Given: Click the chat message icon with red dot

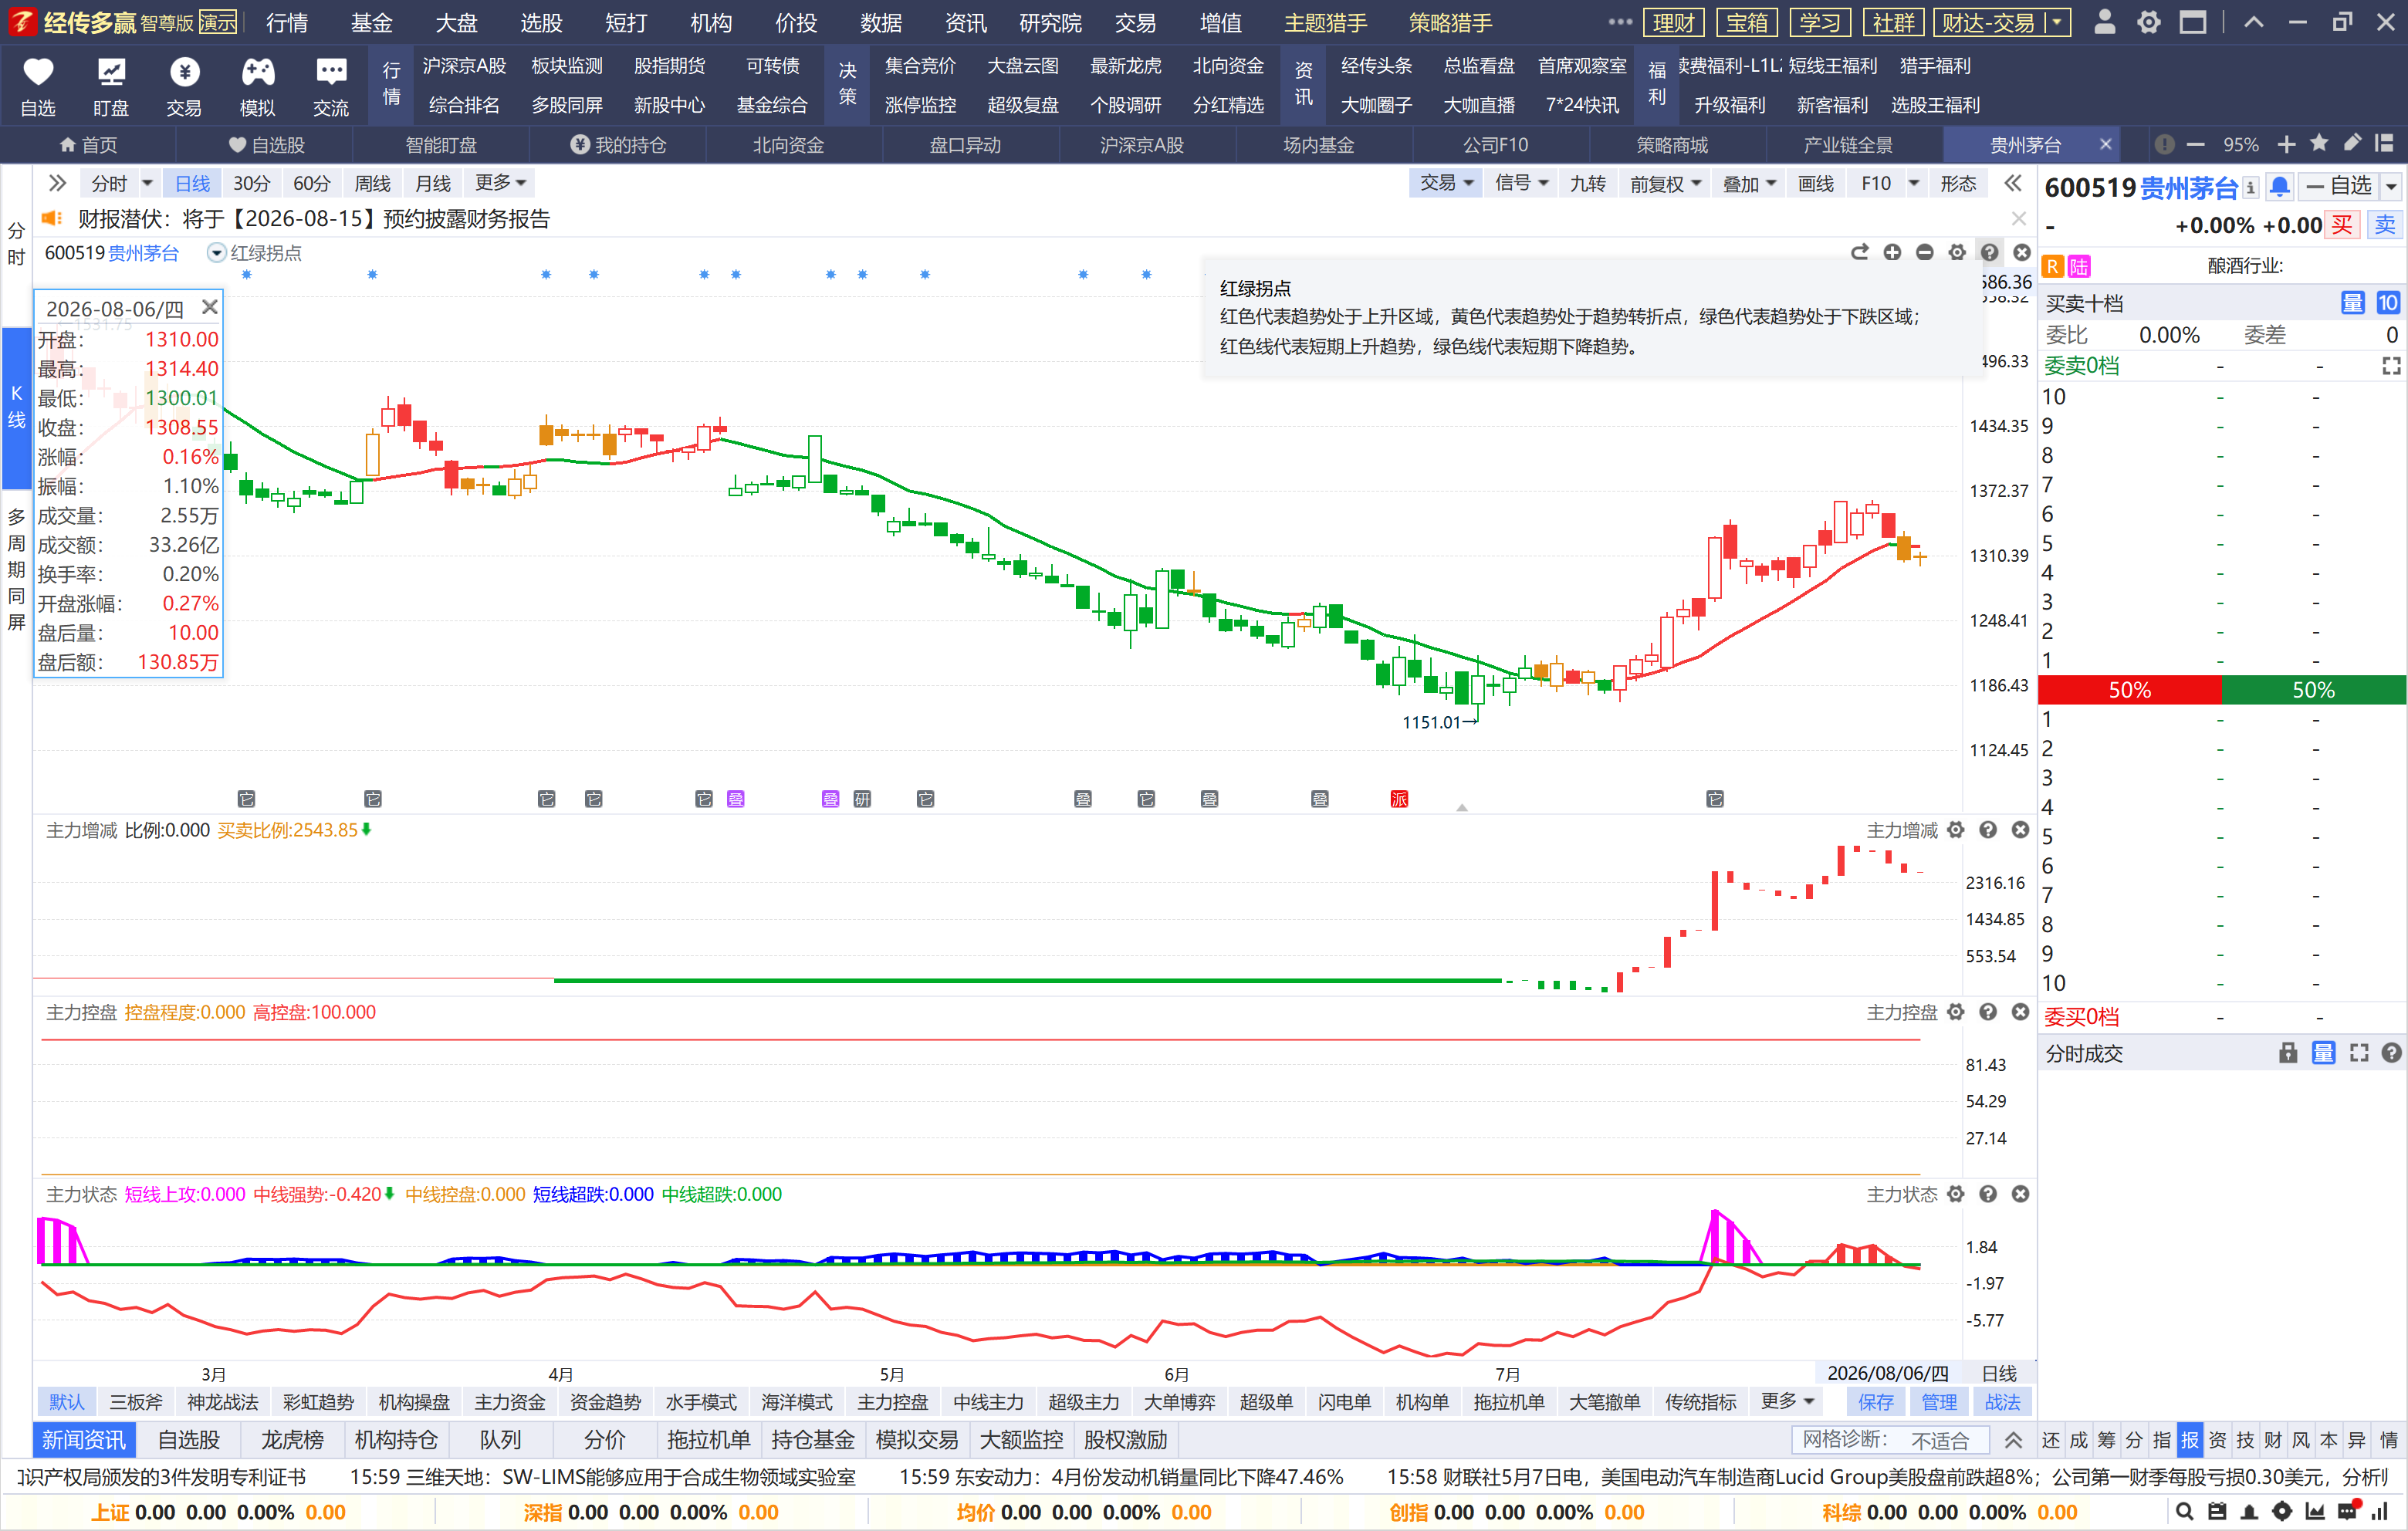Looking at the screenshot, I should coord(2348,1512).
